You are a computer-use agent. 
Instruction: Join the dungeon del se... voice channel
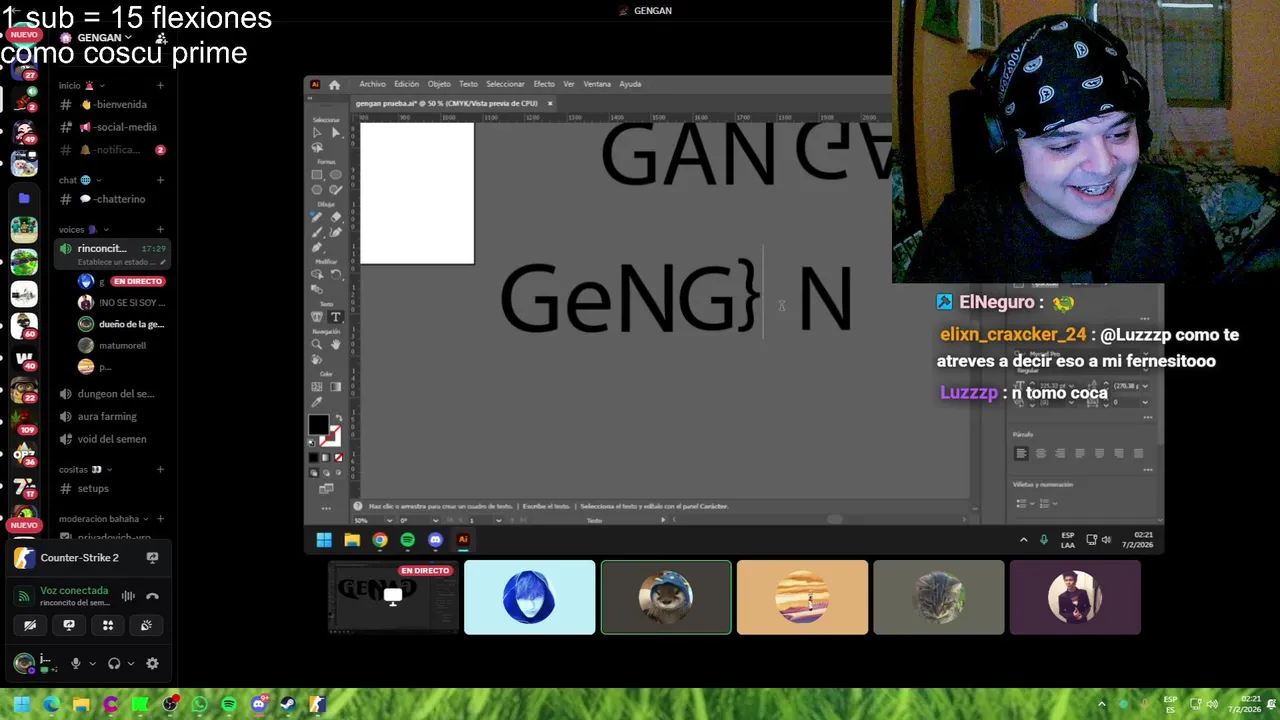tap(112, 394)
